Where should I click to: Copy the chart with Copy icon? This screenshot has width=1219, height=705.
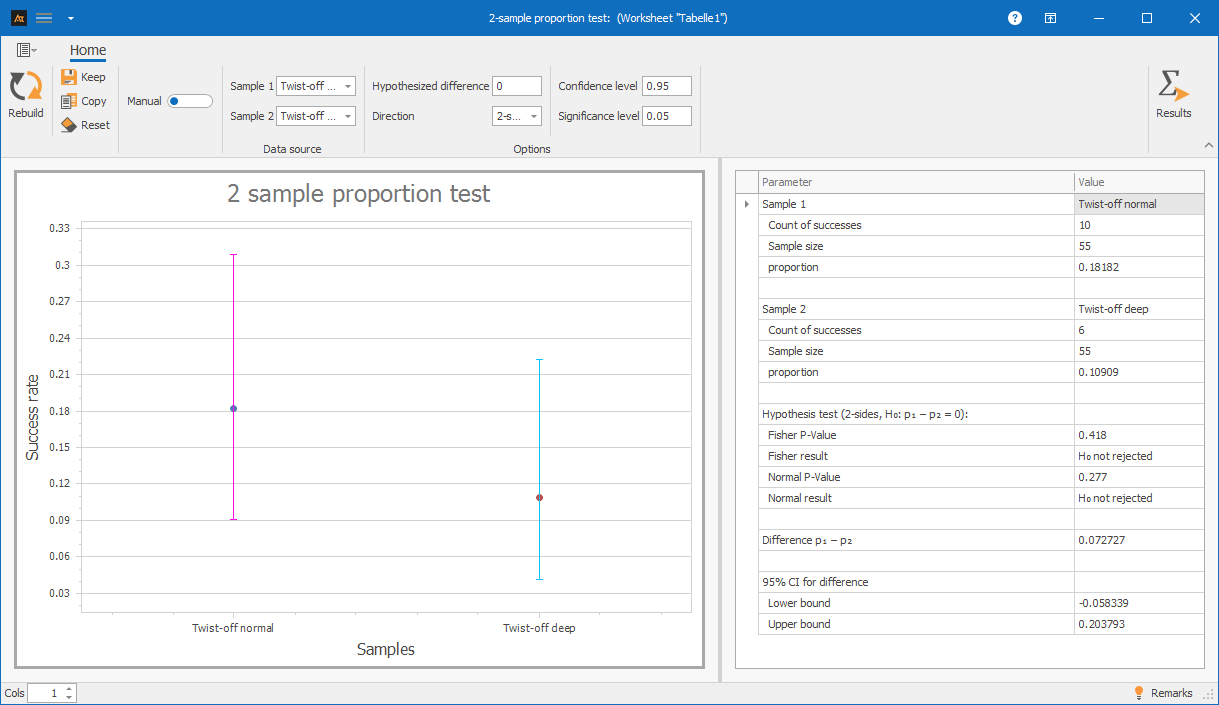69,101
